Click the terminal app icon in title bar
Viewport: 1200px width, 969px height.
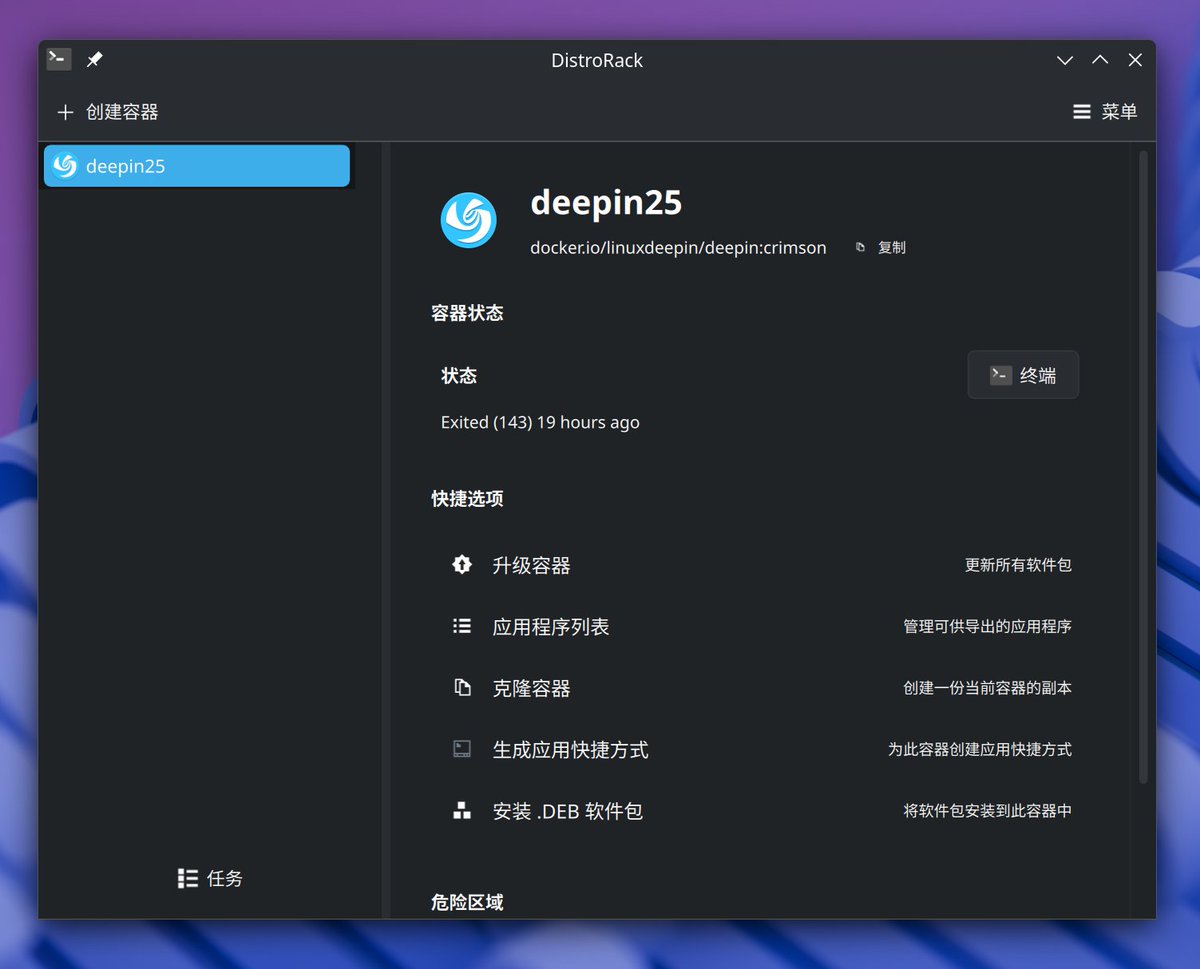click(x=59, y=60)
